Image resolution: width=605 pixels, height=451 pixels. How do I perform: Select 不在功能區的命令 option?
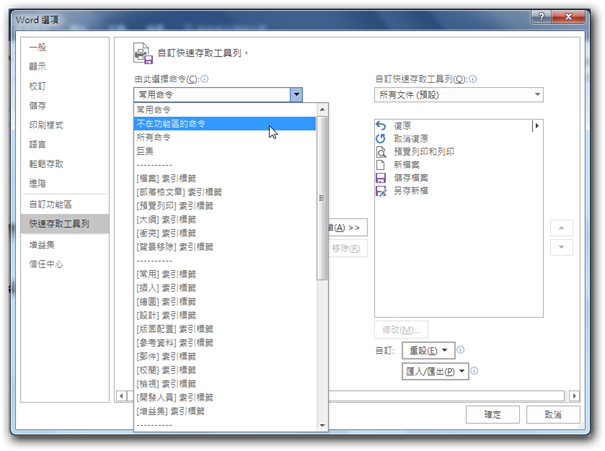[225, 123]
